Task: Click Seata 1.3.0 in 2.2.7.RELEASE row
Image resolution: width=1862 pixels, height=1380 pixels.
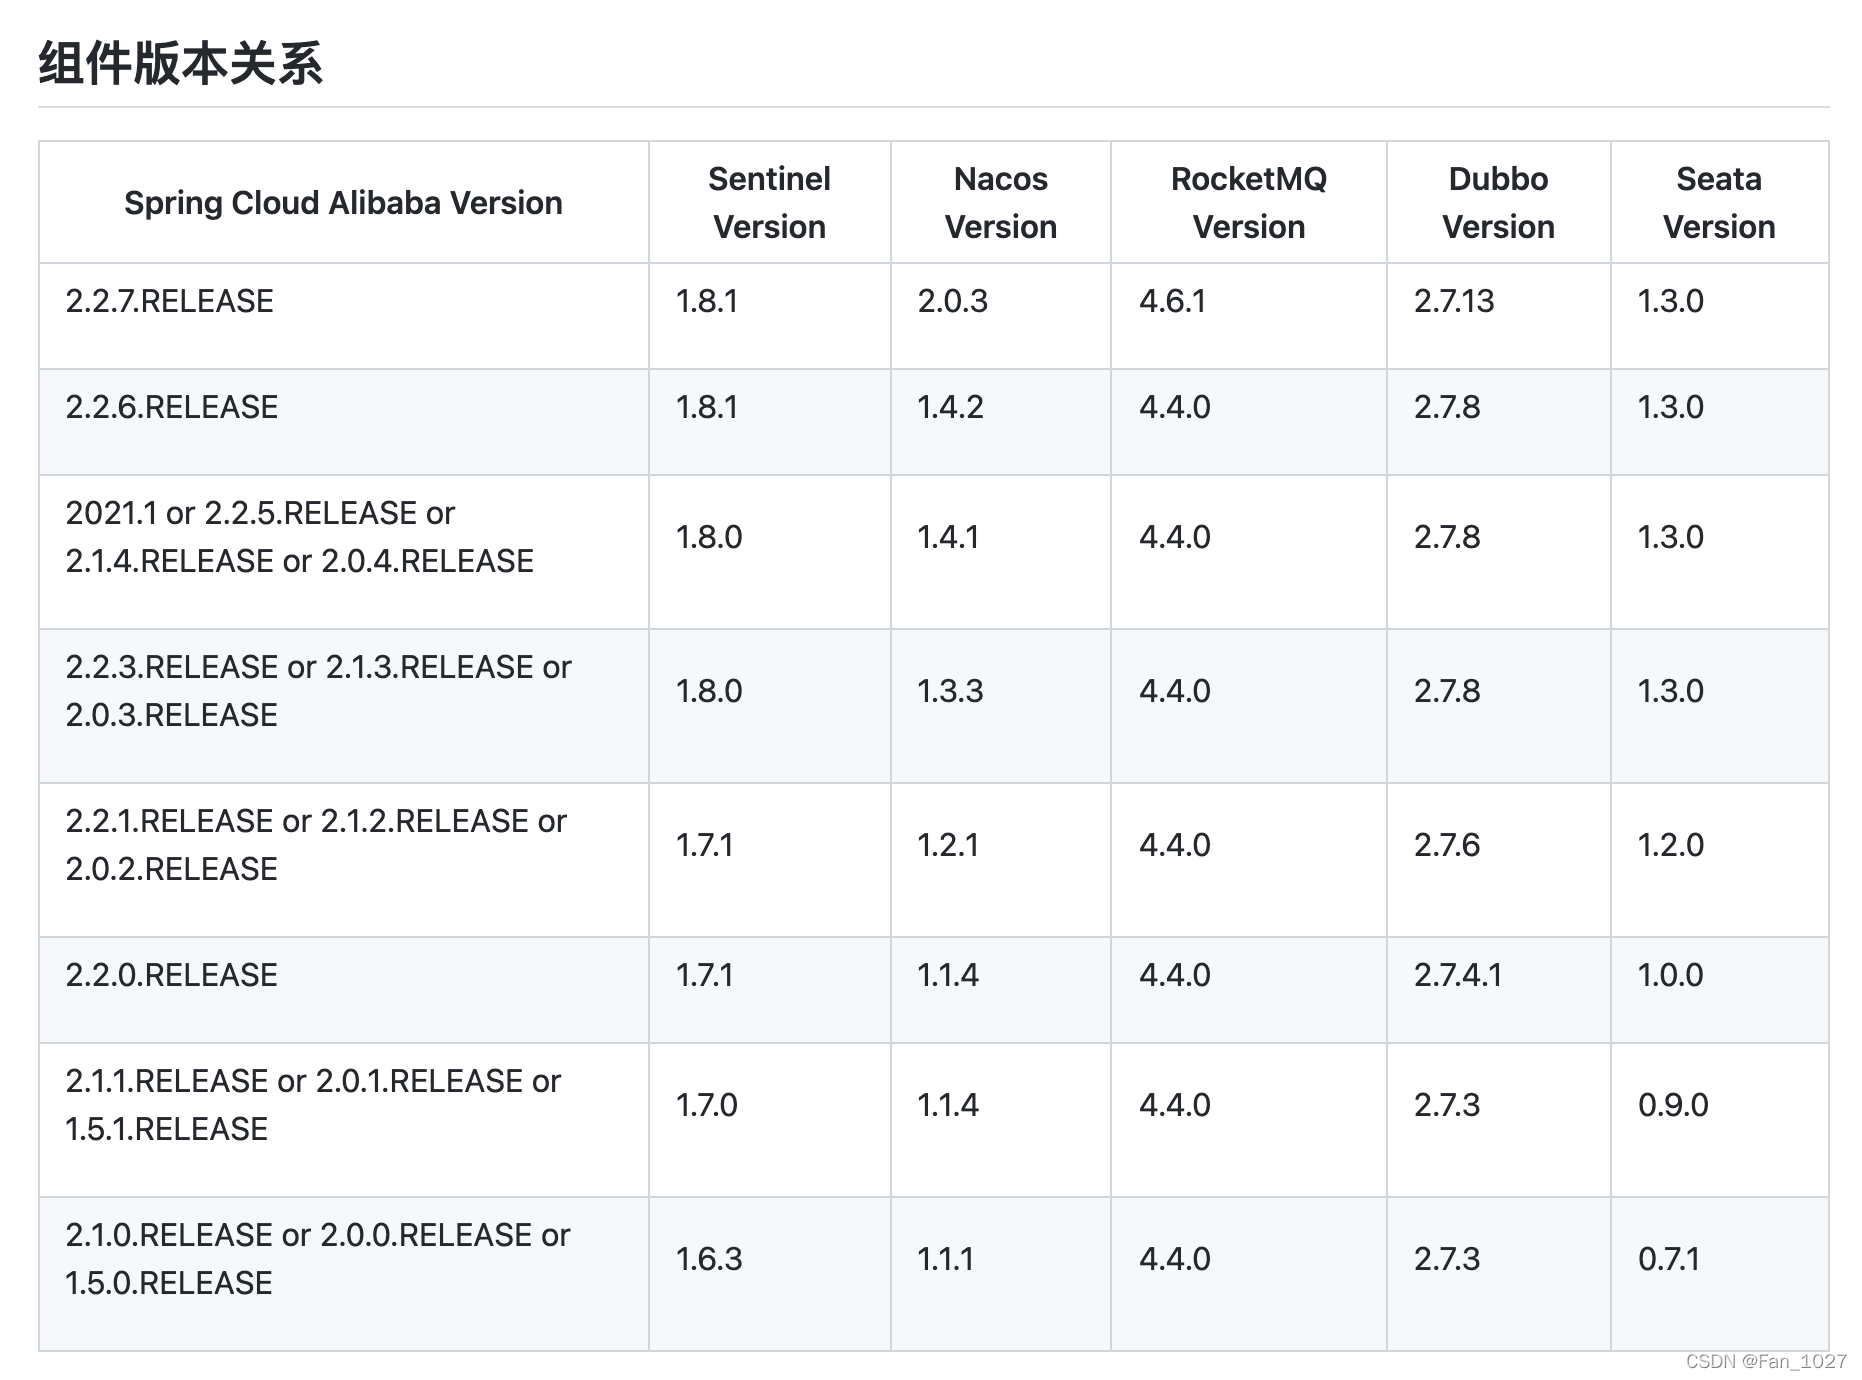Action: tap(1671, 301)
